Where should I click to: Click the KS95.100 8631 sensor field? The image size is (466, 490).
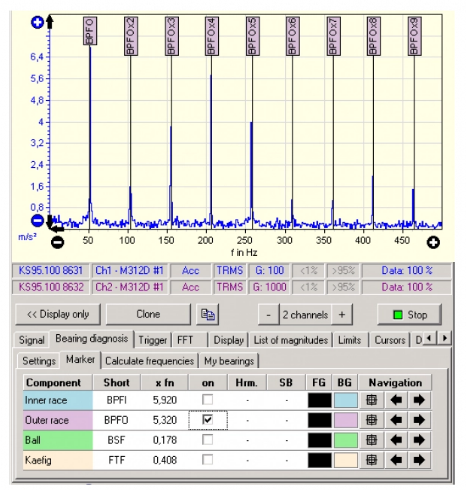coord(51,270)
